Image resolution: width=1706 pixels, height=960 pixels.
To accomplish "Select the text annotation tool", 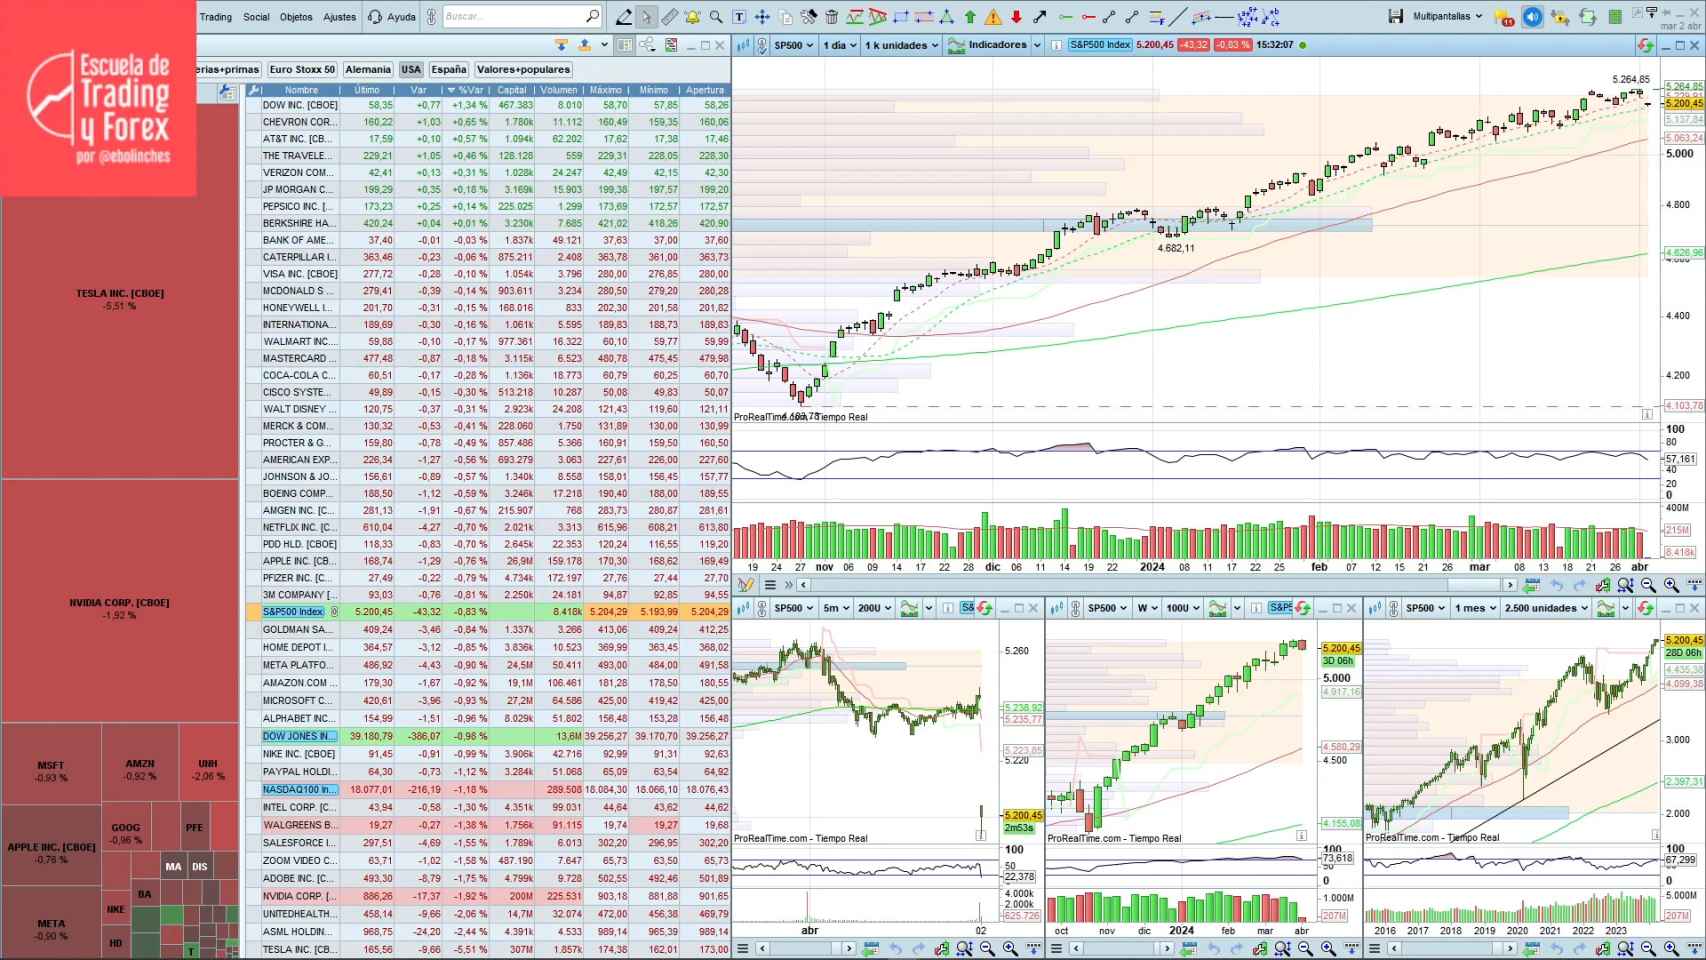I will [739, 17].
